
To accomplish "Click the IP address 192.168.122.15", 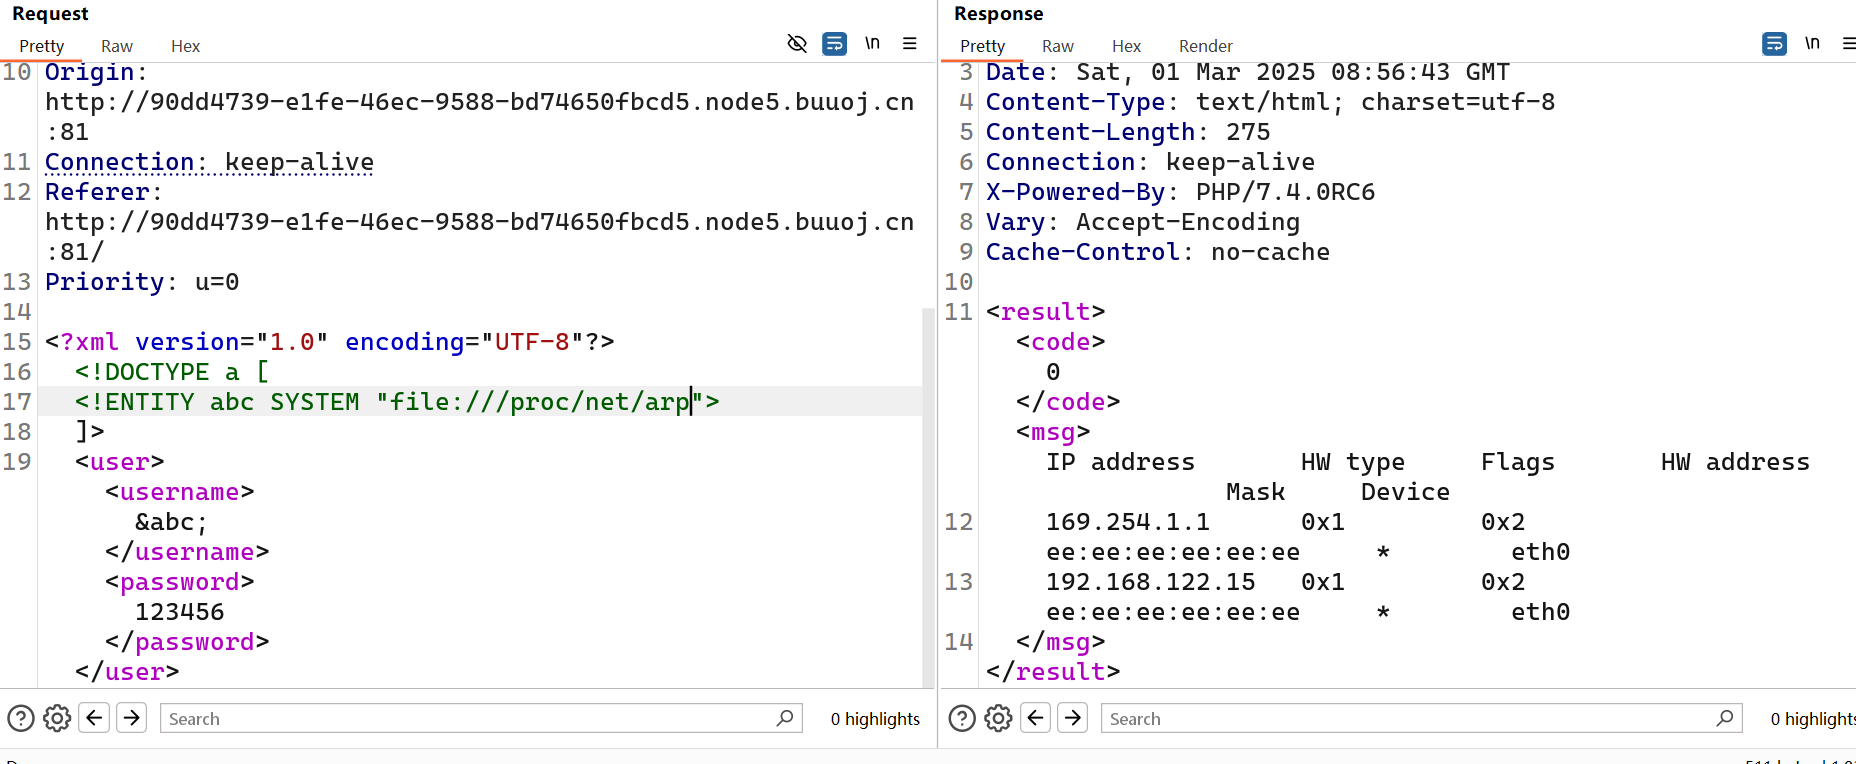I will (1151, 582).
